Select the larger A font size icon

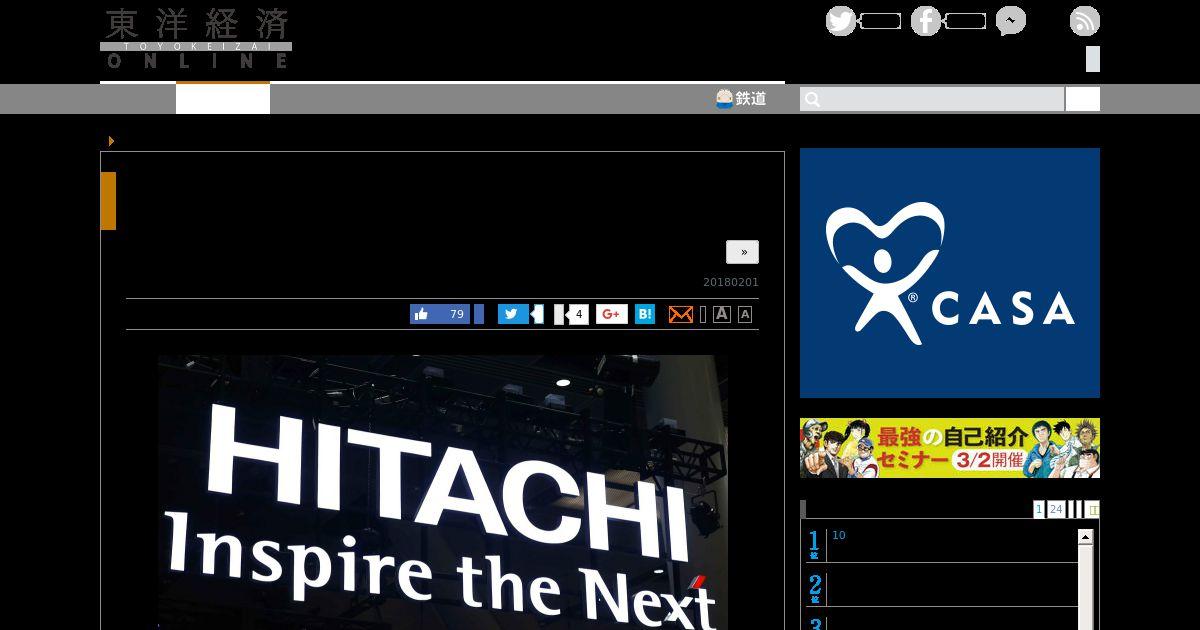pos(722,314)
